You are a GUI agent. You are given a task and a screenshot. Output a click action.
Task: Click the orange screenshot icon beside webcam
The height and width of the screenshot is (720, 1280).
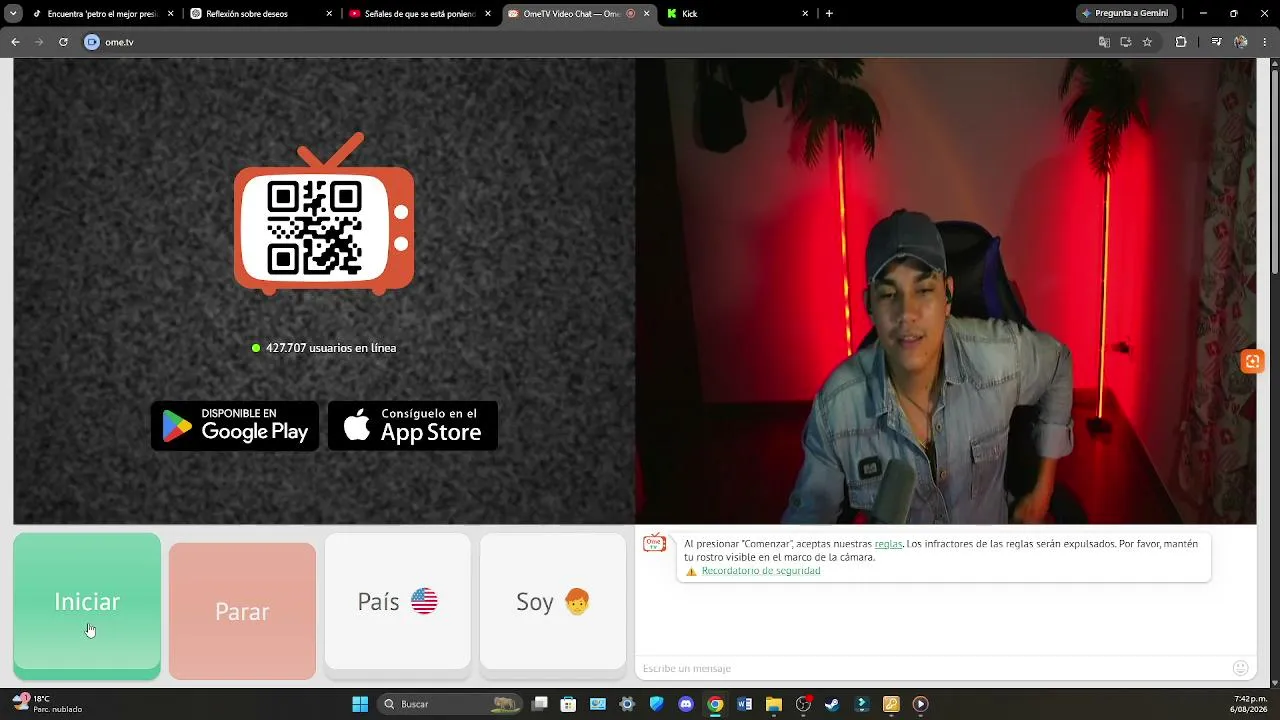click(1251, 361)
